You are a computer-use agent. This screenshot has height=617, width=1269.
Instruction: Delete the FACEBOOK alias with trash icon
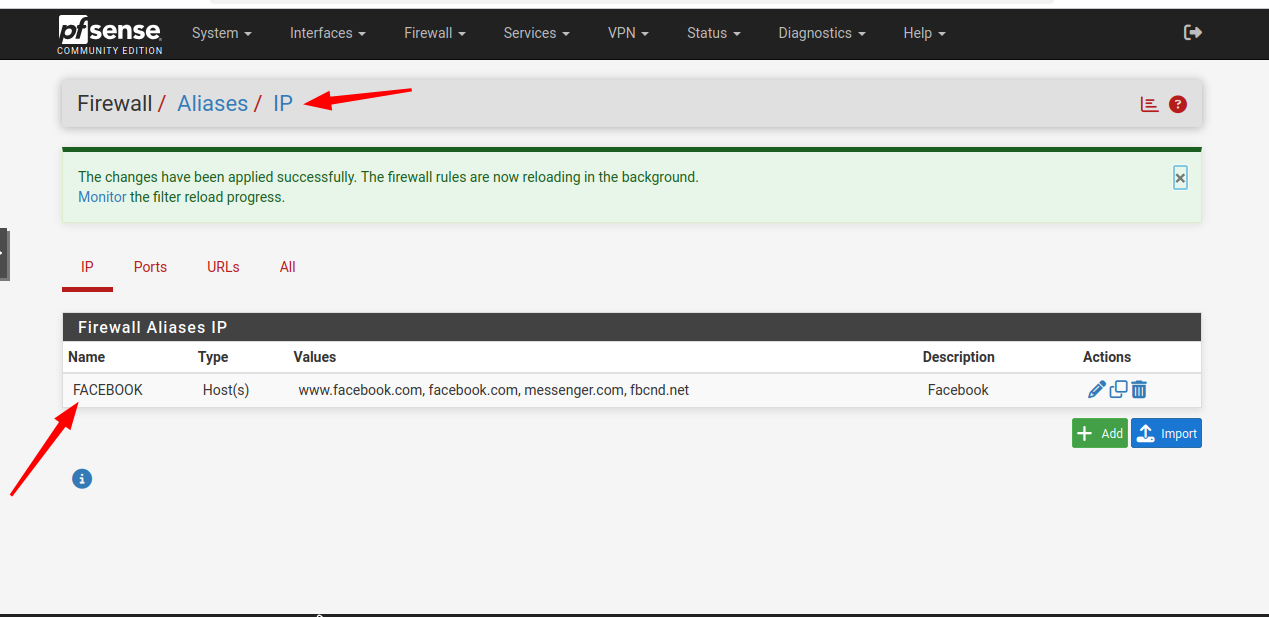coord(1139,390)
